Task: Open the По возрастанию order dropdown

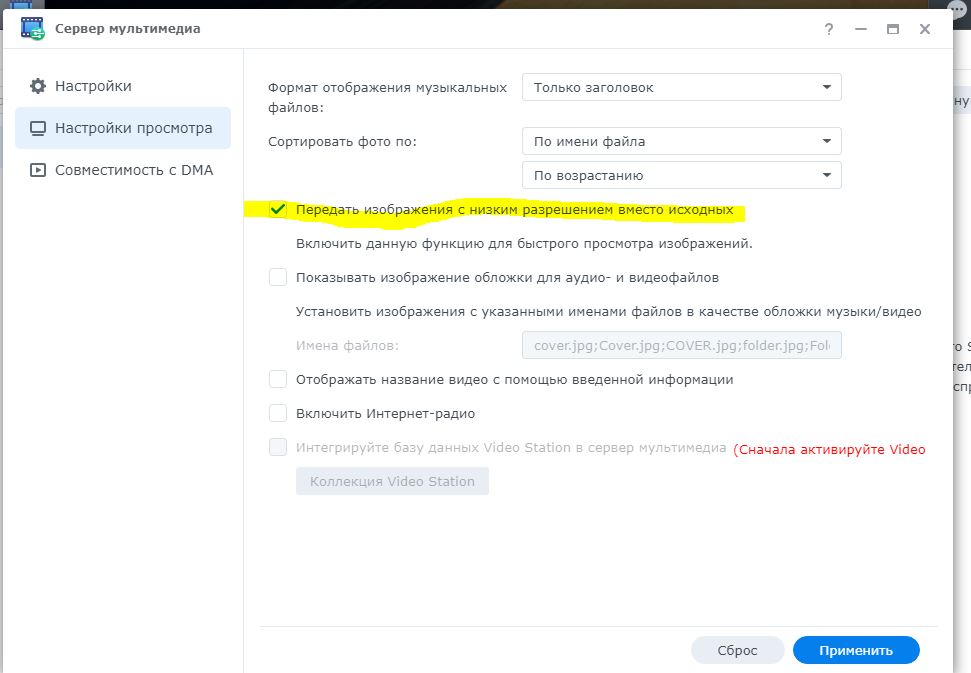Action: pyautogui.click(x=681, y=175)
